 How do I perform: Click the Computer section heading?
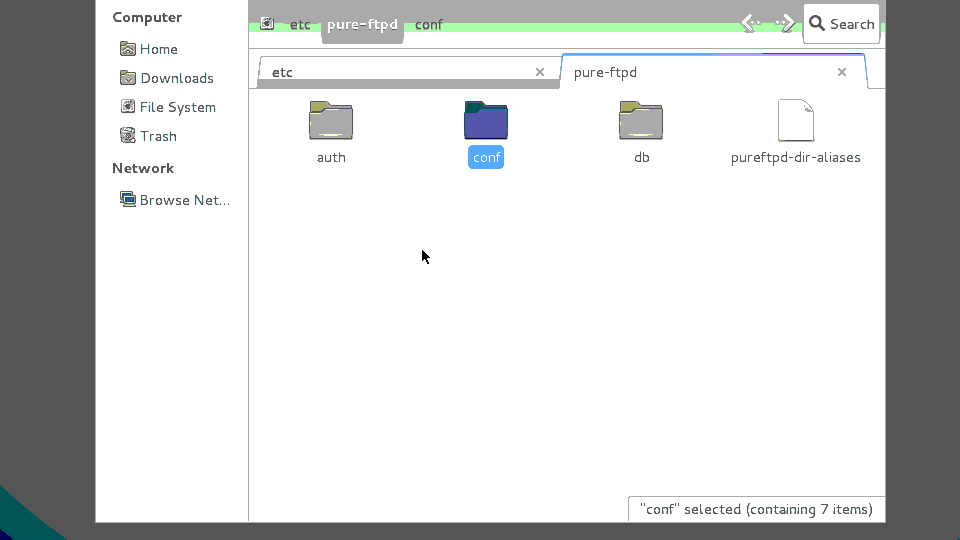pyautogui.click(x=147, y=17)
